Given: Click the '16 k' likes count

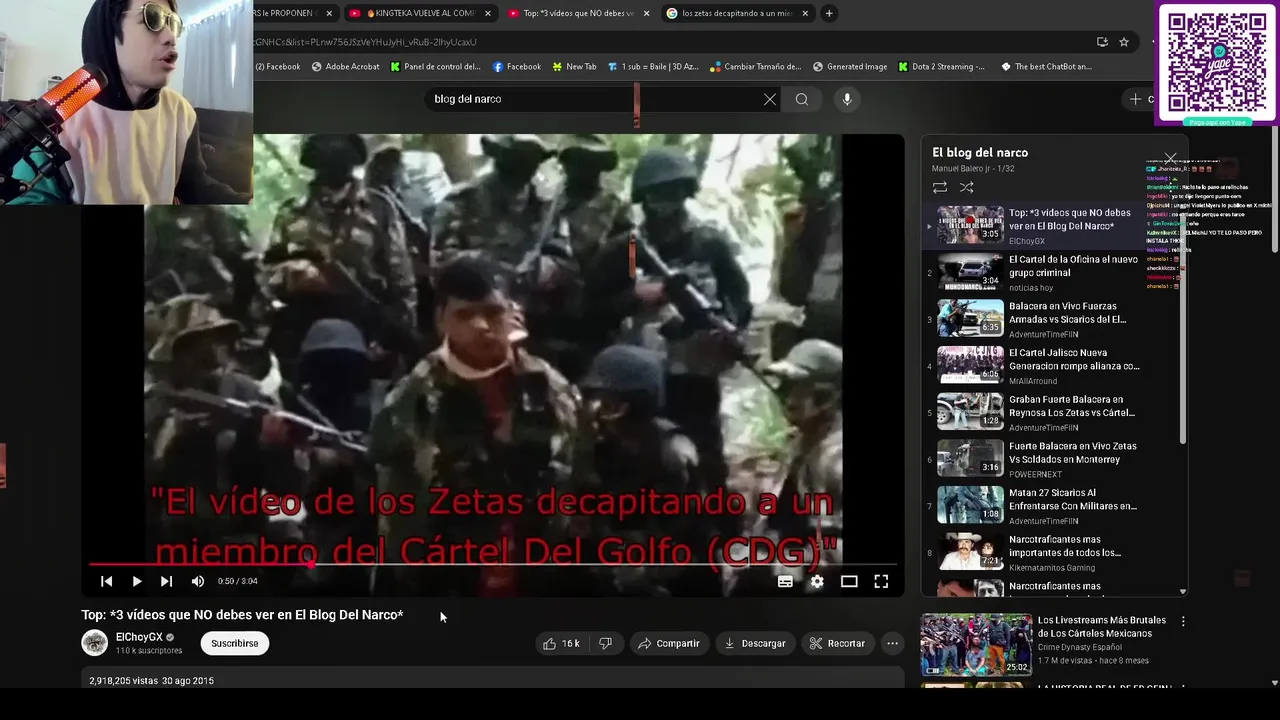Looking at the screenshot, I should pos(571,643).
